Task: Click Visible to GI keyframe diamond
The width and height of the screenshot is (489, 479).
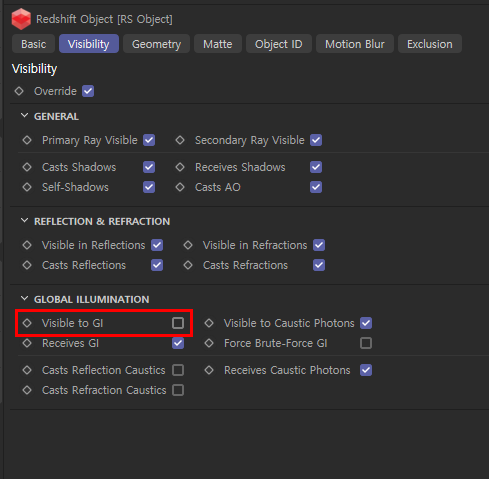Action: coord(27,323)
